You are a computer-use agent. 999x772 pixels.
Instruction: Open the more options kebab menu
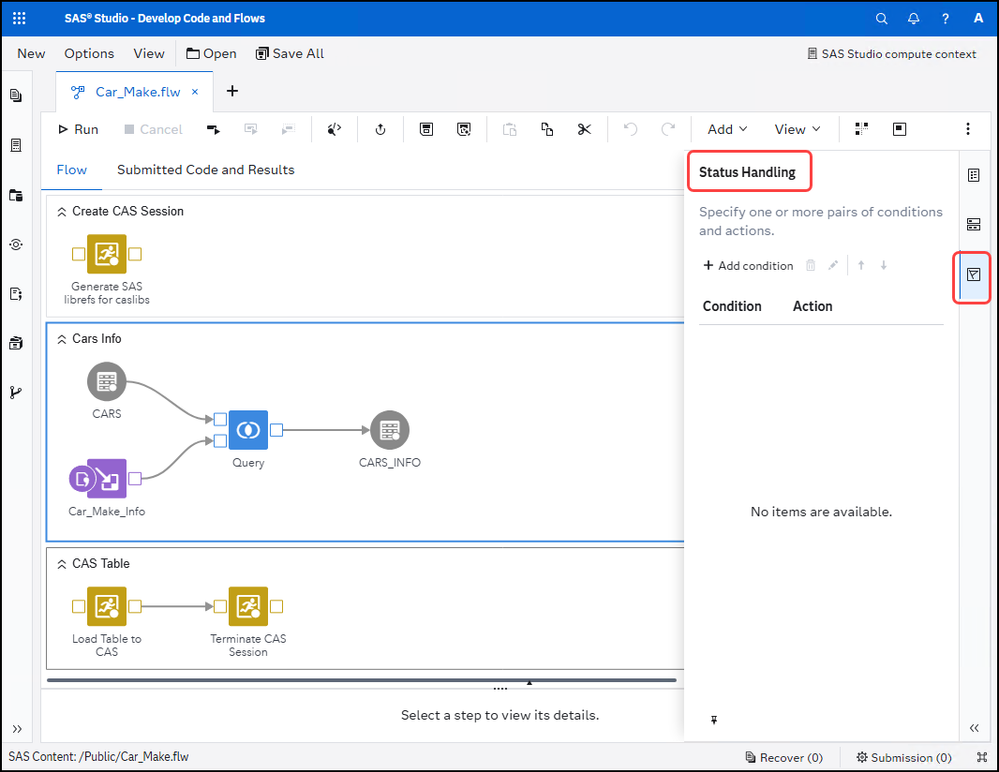[968, 129]
